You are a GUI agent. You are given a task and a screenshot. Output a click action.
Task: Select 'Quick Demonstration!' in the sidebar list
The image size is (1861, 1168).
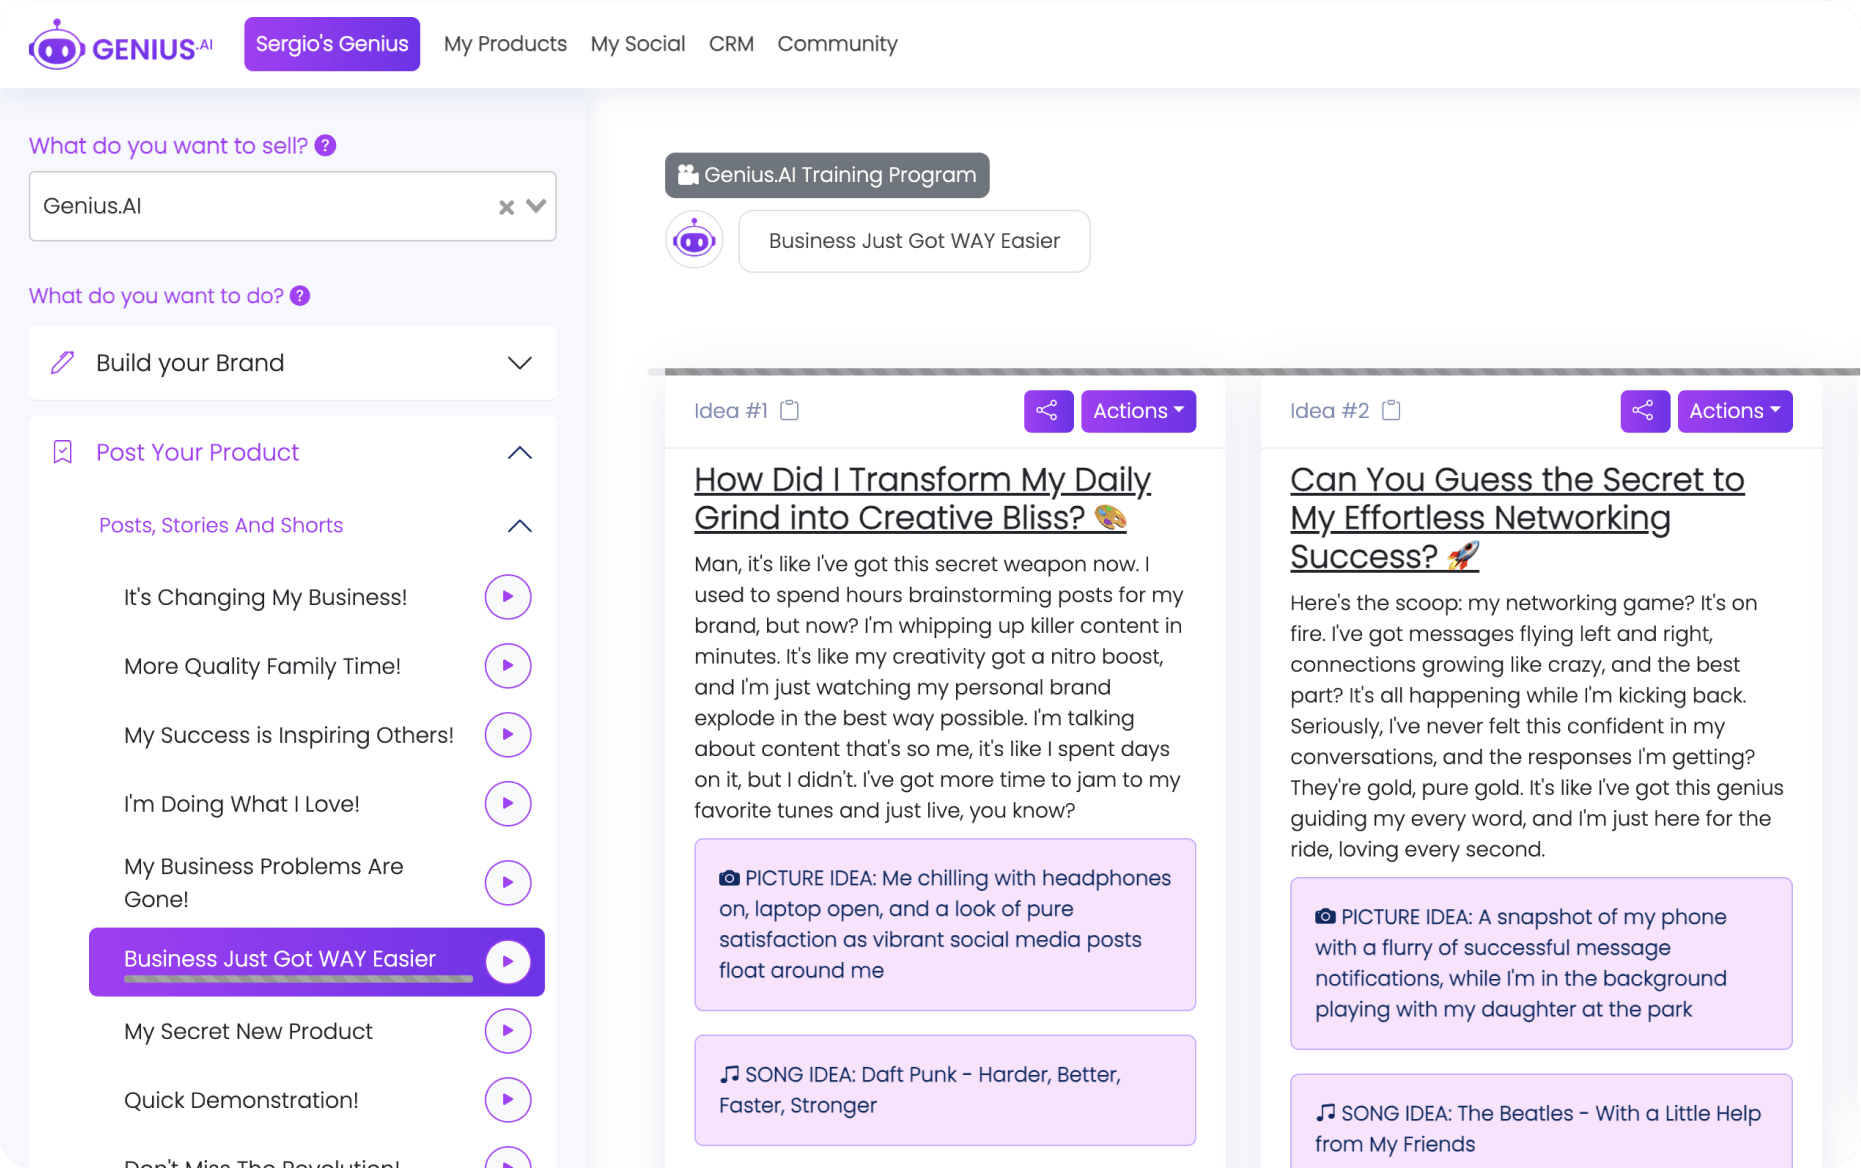click(241, 1100)
